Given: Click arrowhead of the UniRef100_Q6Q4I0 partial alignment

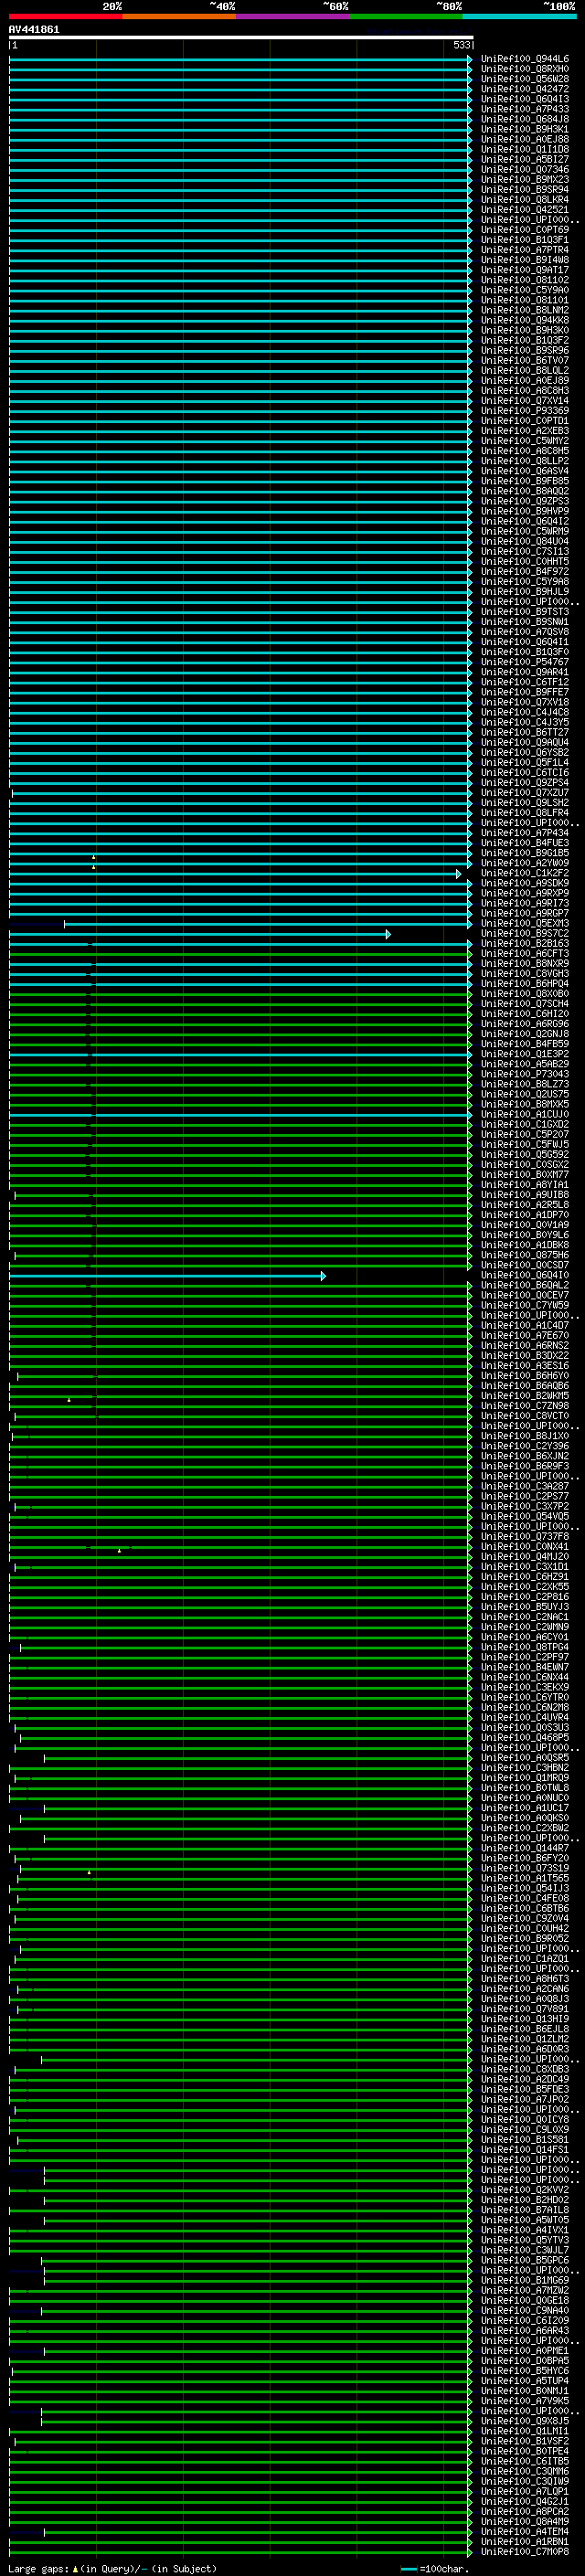Looking at the screenshot, I should coord(323,1276).
